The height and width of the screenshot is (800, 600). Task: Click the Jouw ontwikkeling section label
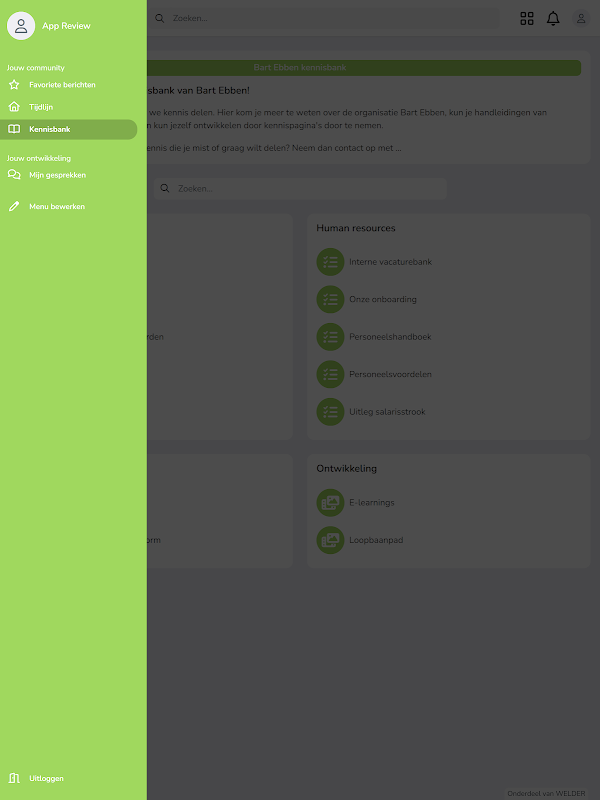(x=39, y=158)
